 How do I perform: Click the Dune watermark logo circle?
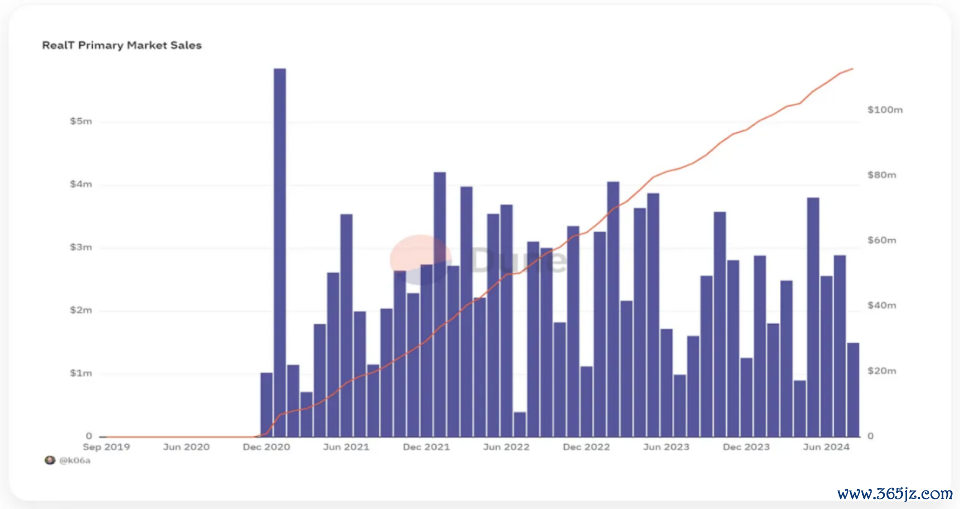(420, 259)
